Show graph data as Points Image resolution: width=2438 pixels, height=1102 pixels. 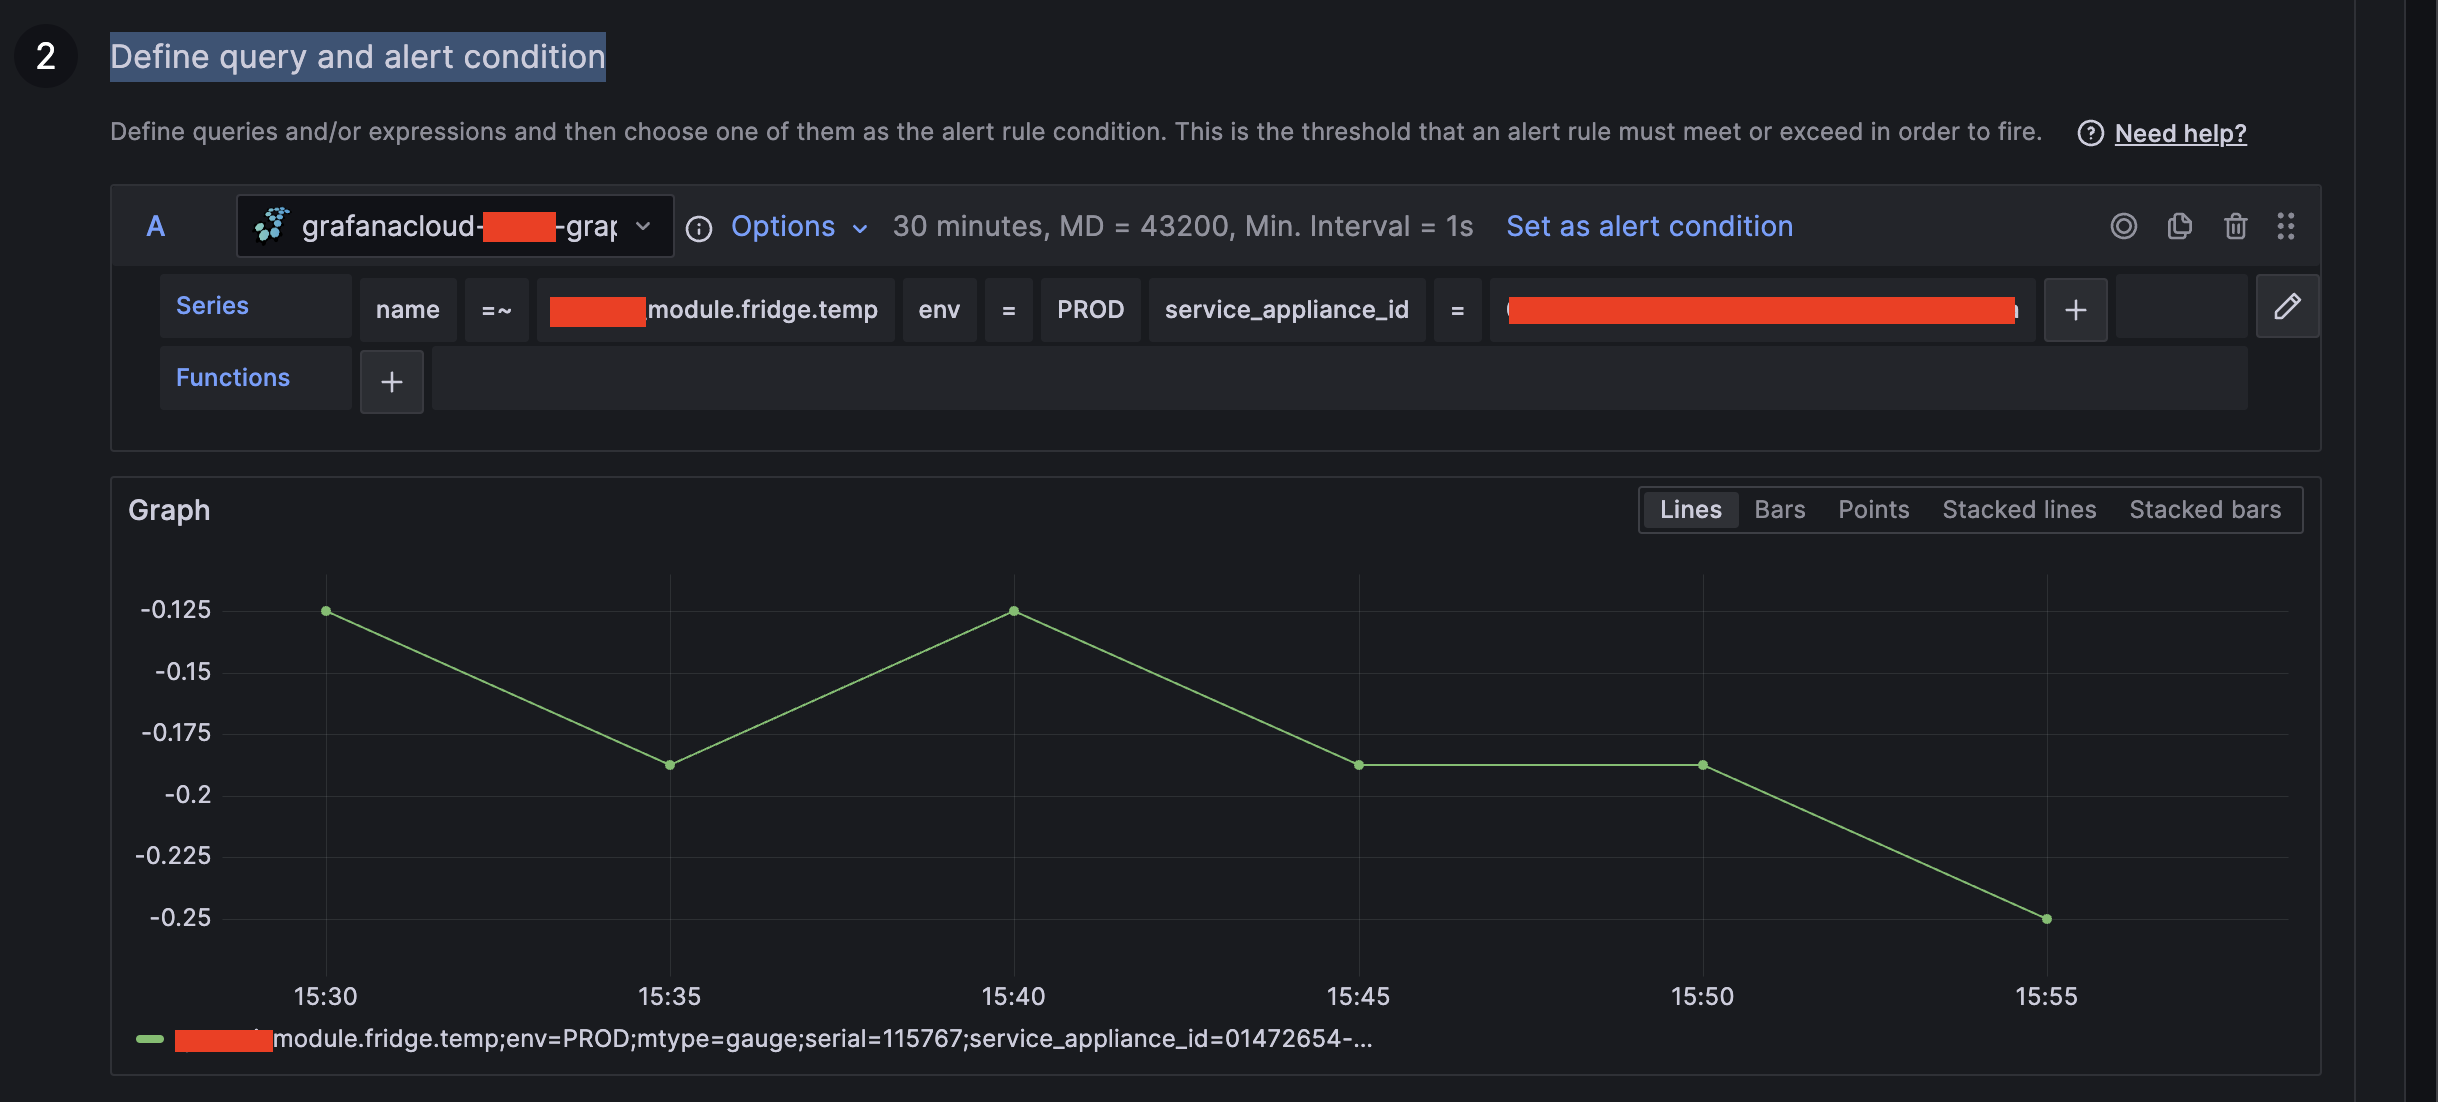(x=1872, y=509)
